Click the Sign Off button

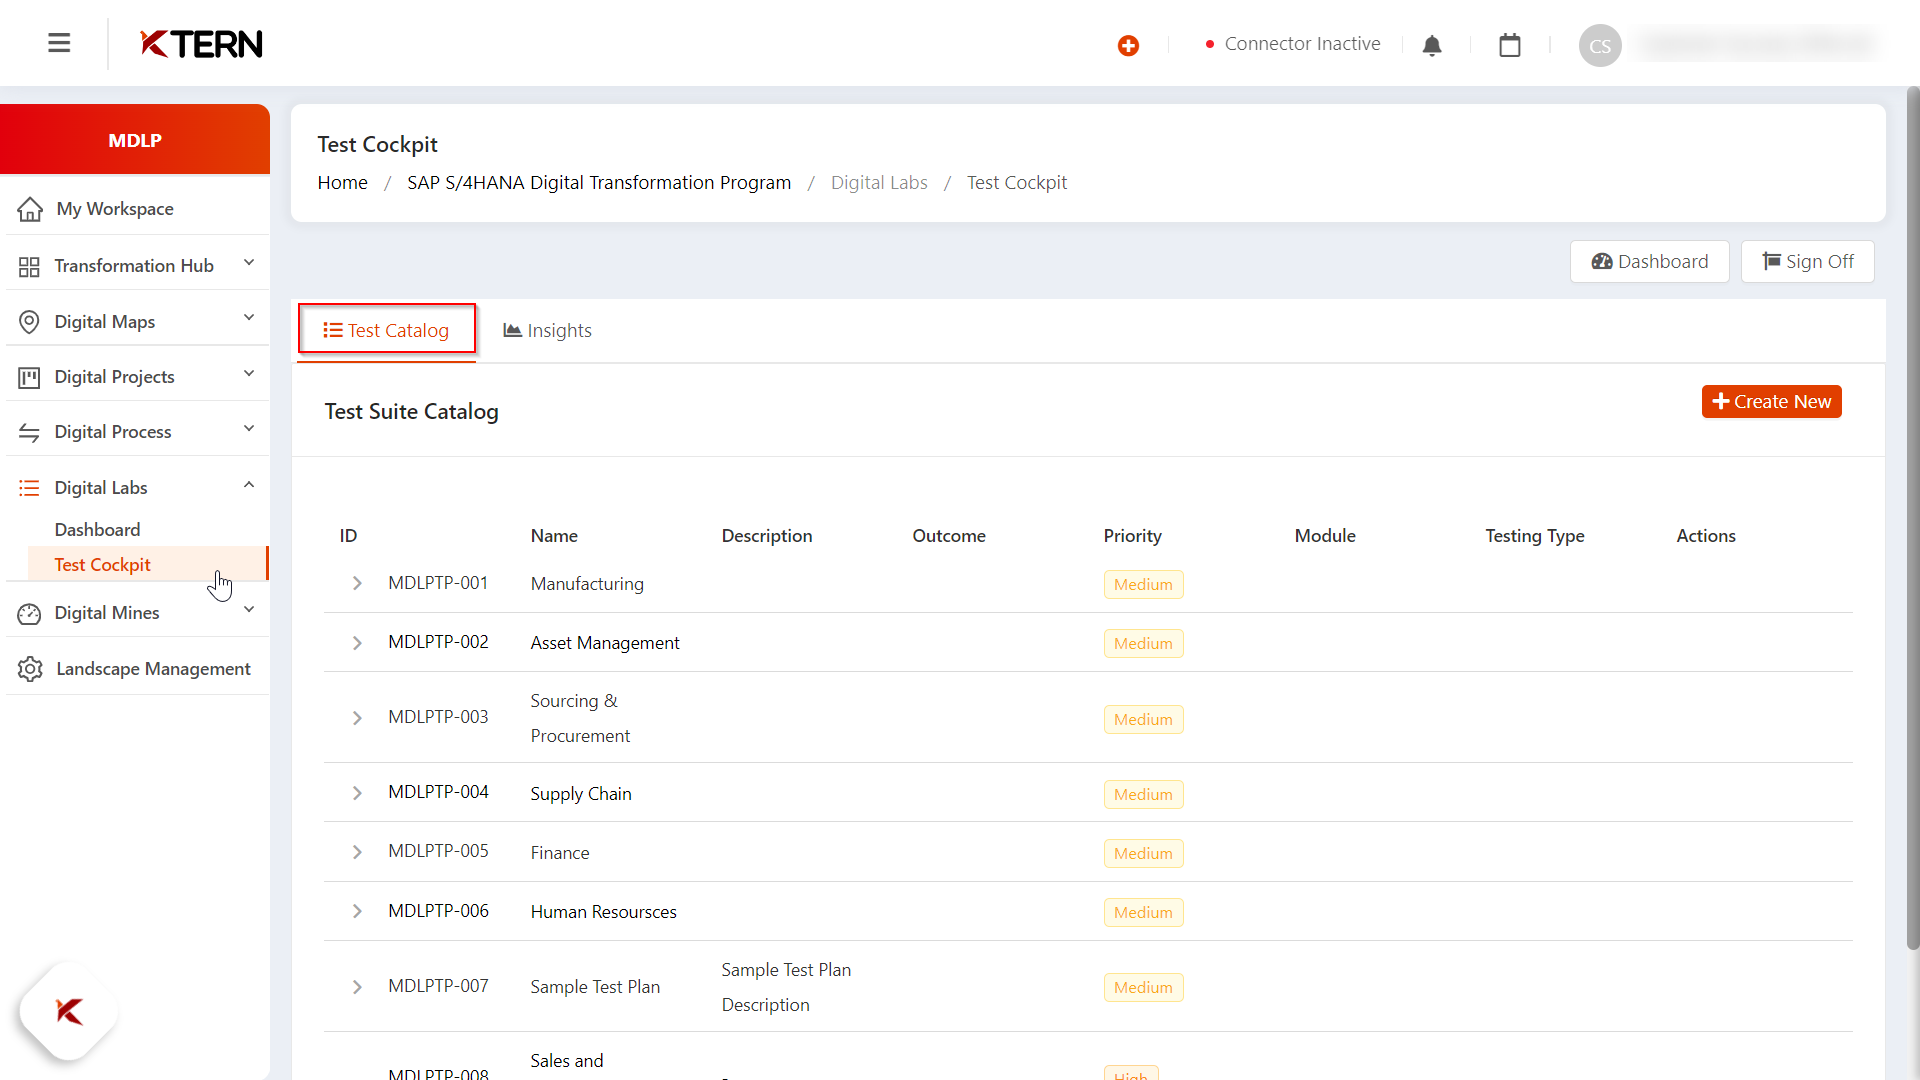(x=1807, y=262)
